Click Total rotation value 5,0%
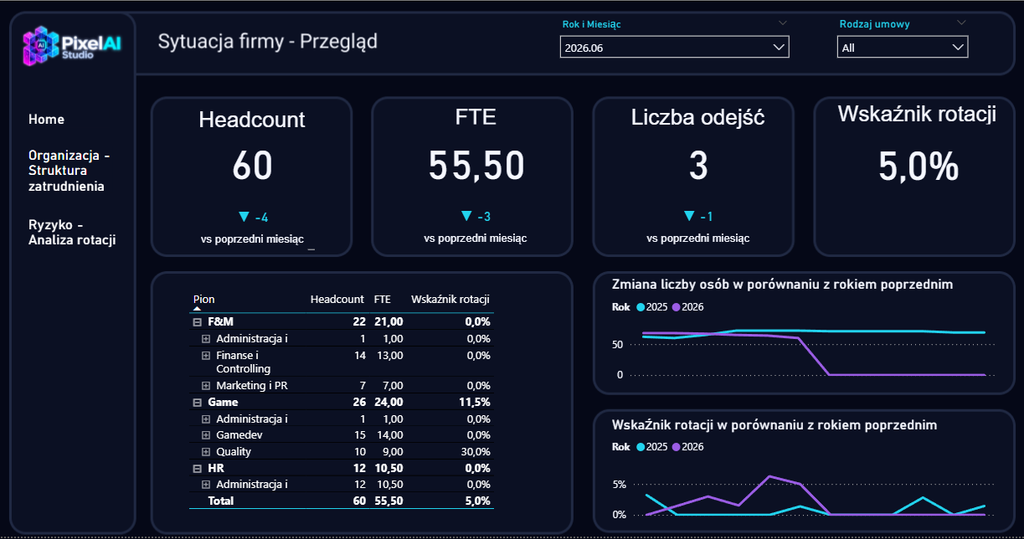The width and height of the screenshot is (1024, 539). 477,501
